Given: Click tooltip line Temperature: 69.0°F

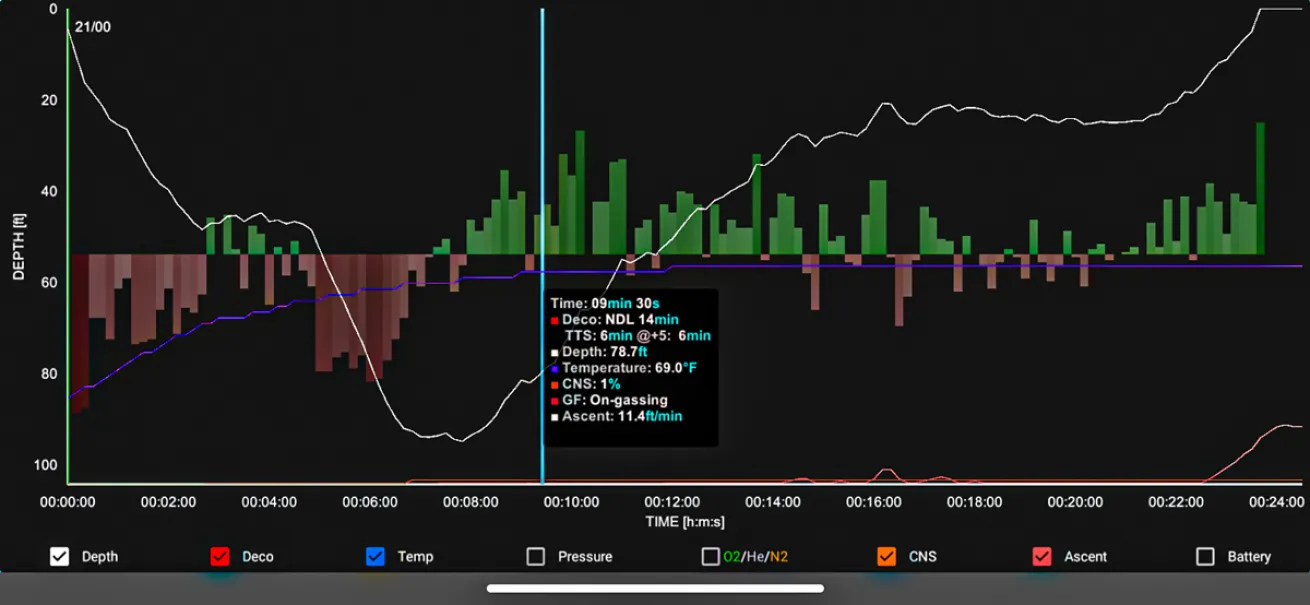Looking at the screenshot, I should pyautogui.click(x=623, y=368).
